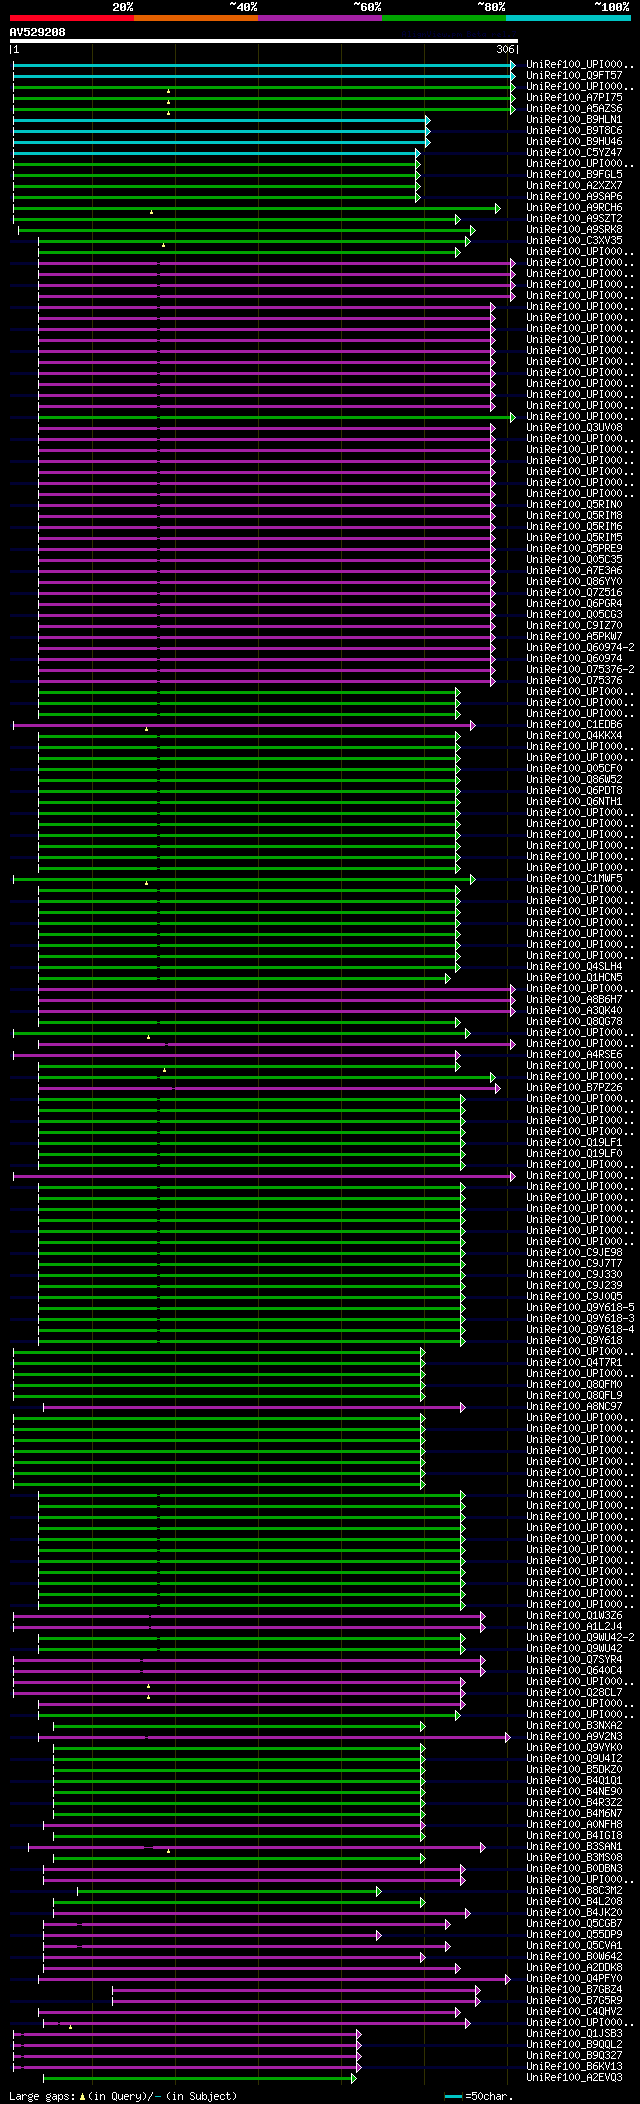
Task: Select label UniRef100_Q1W3Z6
Action: 574,1615
